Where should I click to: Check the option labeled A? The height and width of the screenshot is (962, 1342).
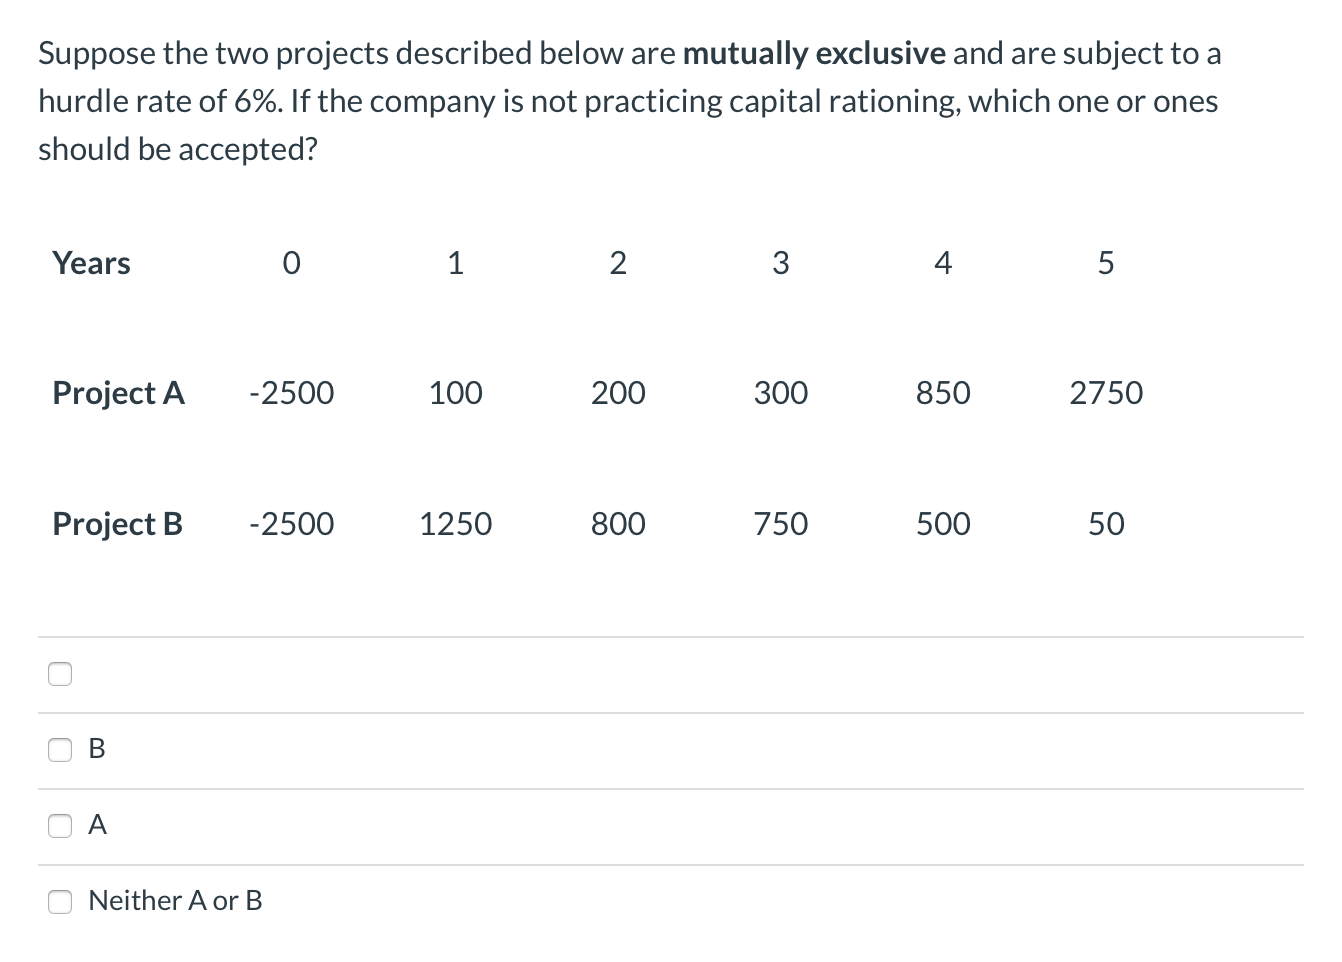(x=60, y=825)
